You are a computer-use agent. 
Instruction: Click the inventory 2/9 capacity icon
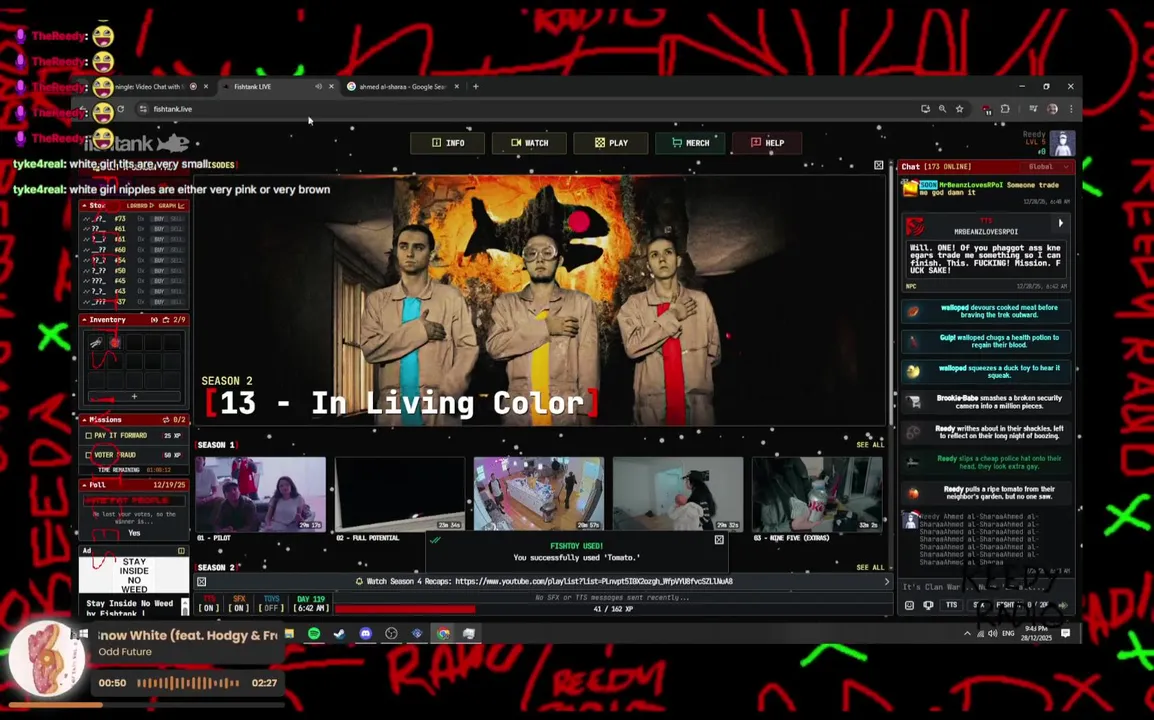pos(166,320)
